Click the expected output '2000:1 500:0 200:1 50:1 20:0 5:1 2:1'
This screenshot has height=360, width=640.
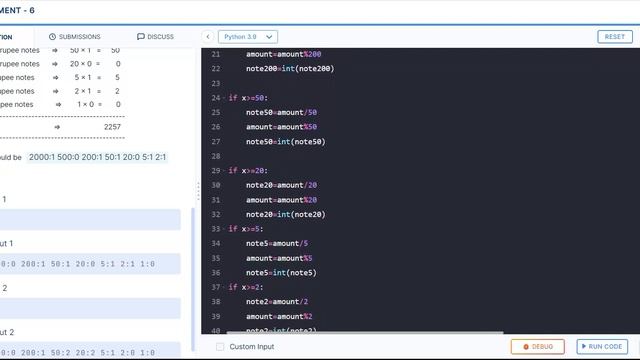(97, 157)
